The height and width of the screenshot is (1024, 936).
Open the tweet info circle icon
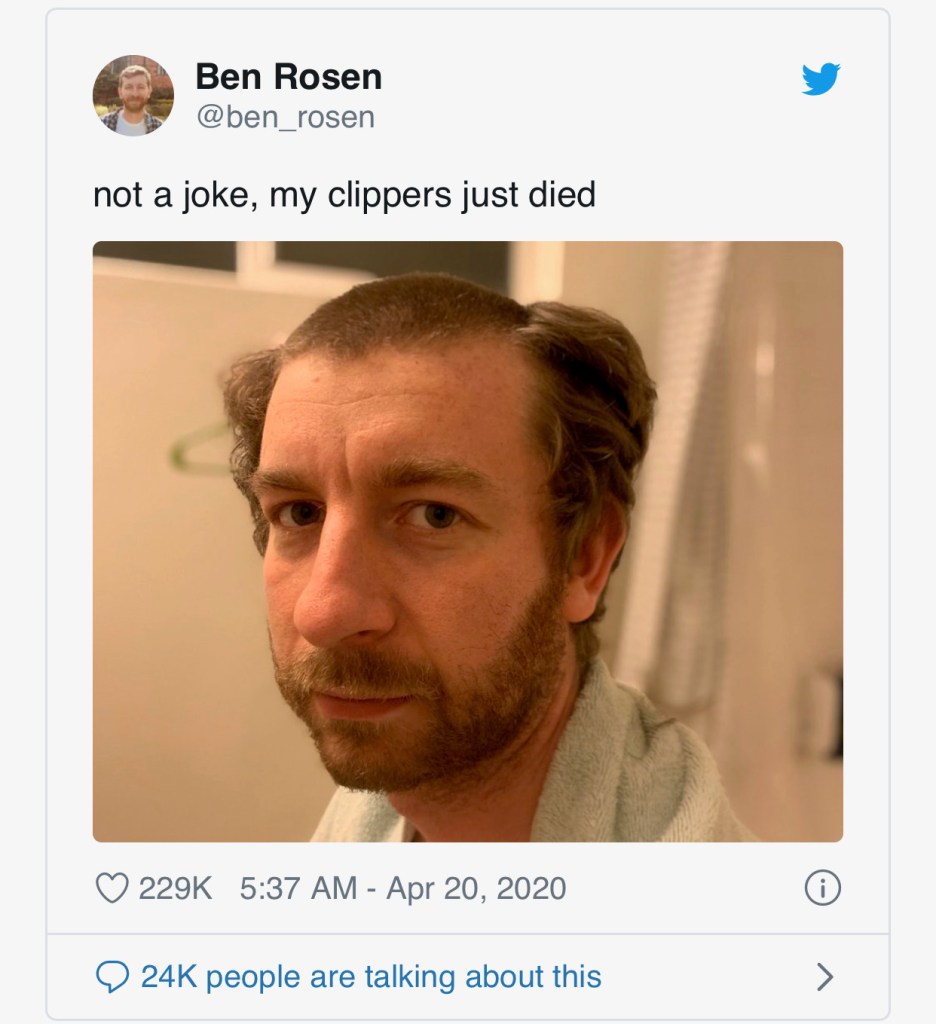click(x=822, y=888)
